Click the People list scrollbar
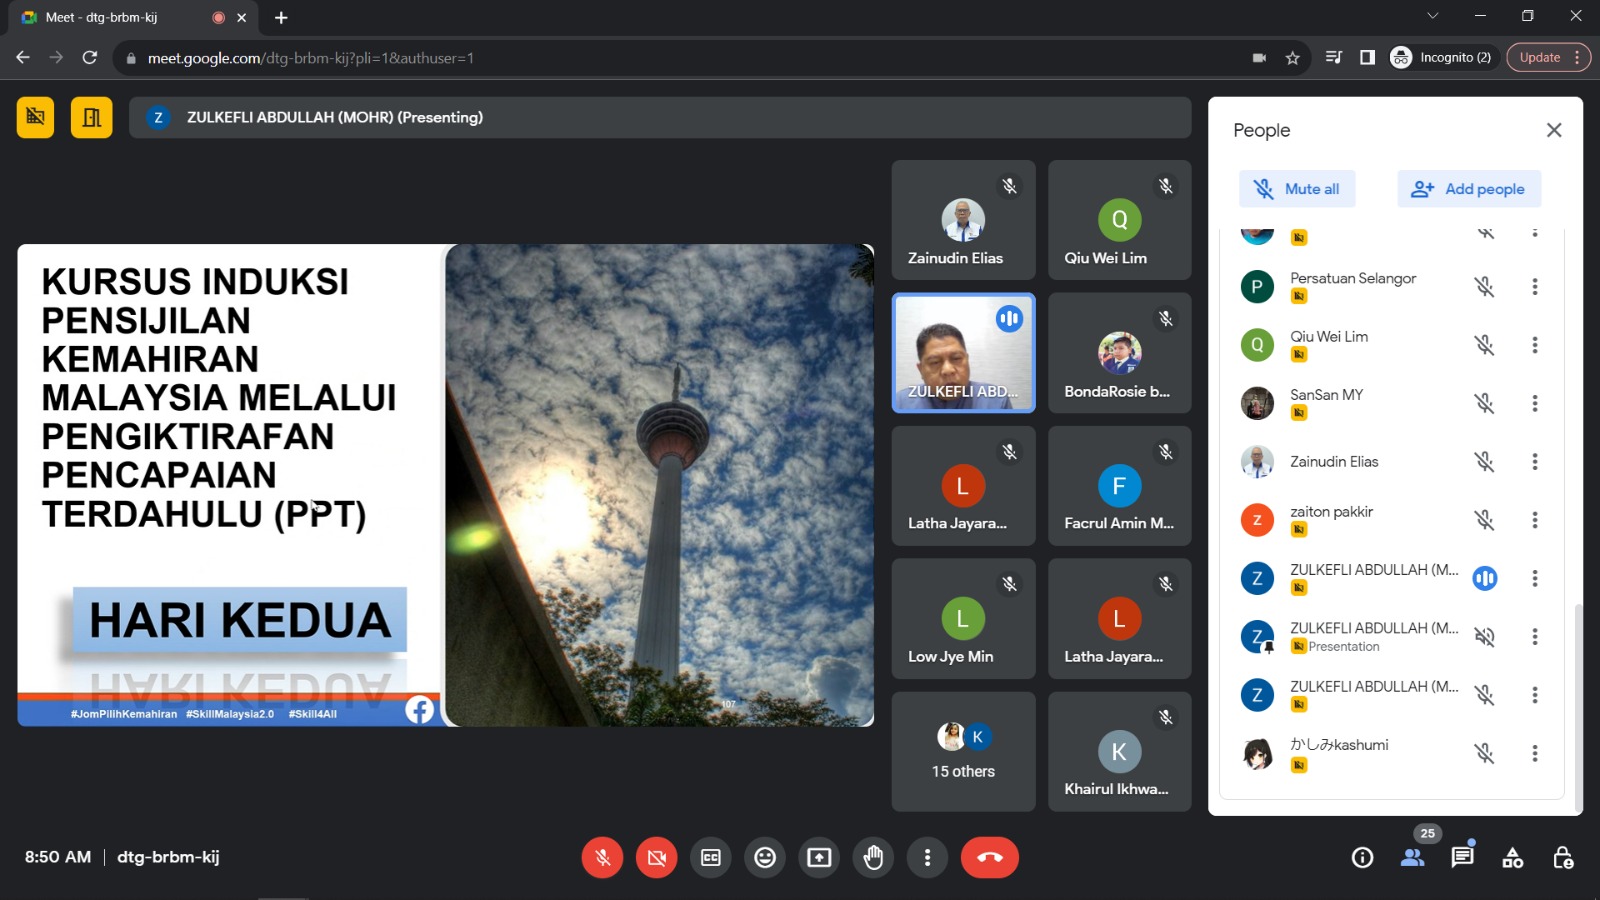Viewport: 1600px width, 900px height. [1578, 700]
